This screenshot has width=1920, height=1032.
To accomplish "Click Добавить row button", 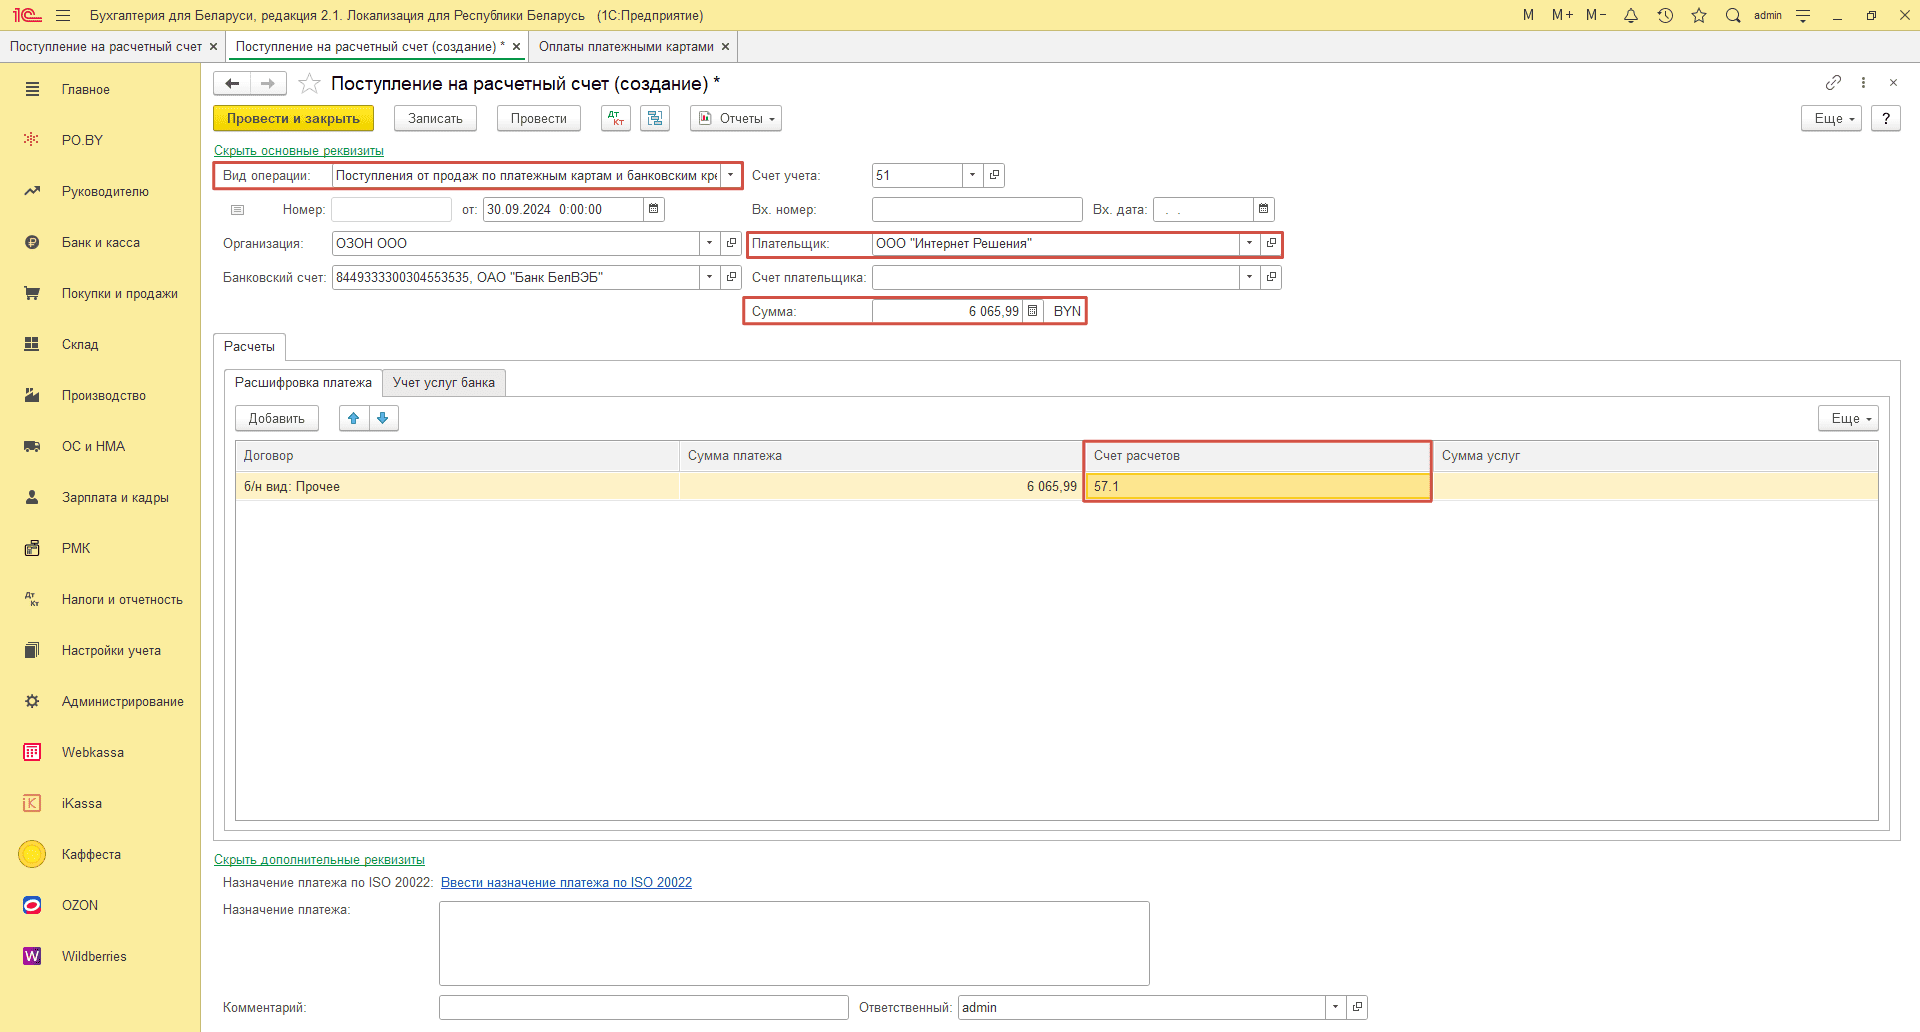I will [x=277, y=418].
